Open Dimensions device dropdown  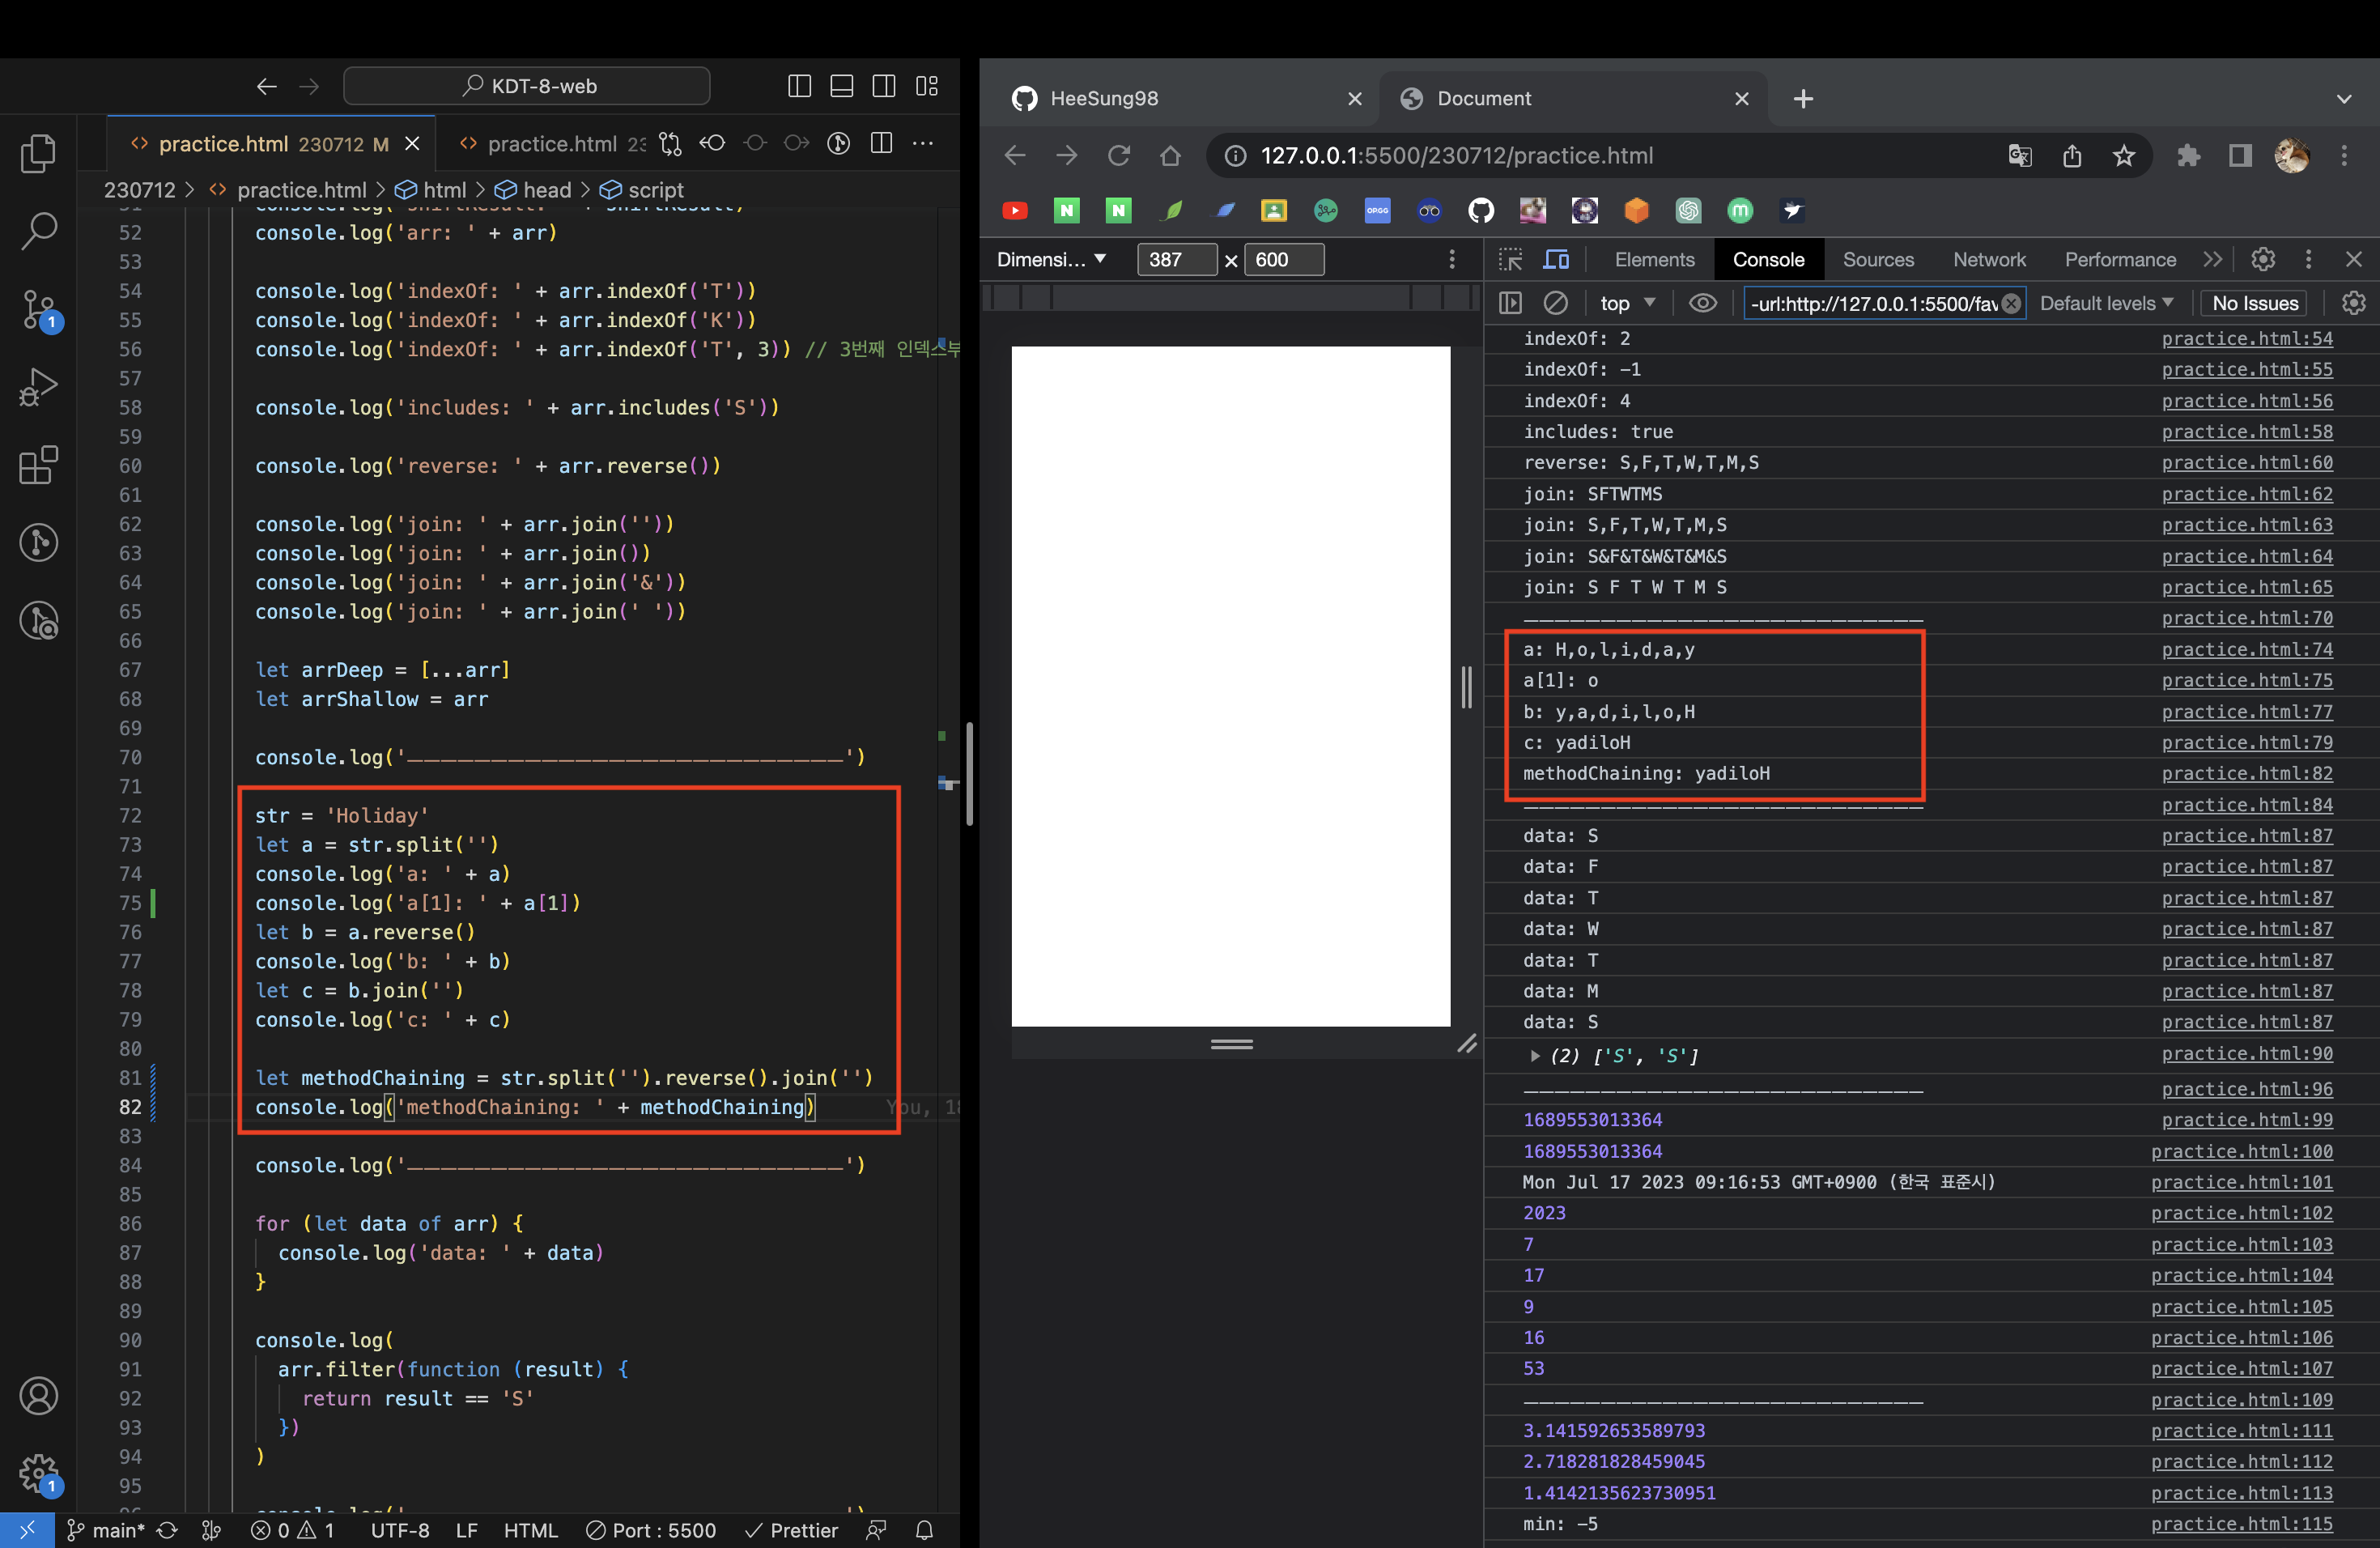(x=1051, y=259)
